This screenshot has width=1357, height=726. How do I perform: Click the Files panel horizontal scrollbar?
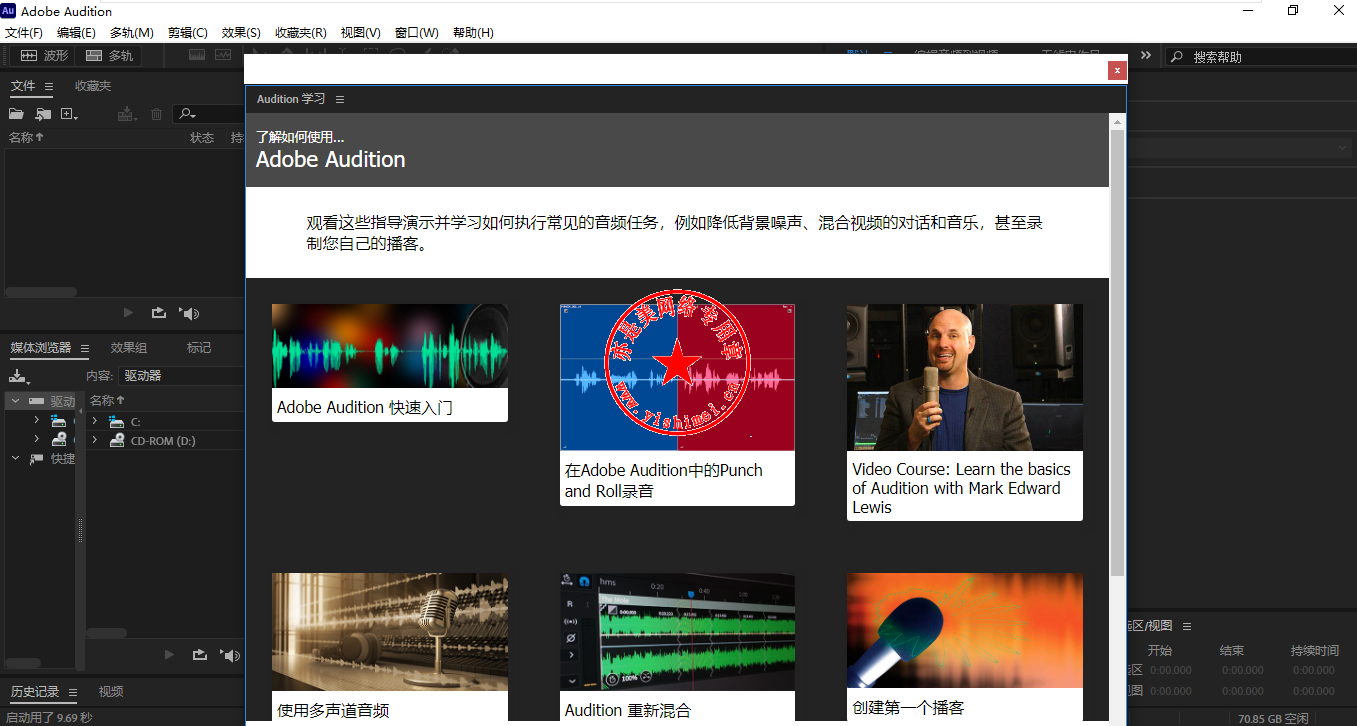(40, 292)
